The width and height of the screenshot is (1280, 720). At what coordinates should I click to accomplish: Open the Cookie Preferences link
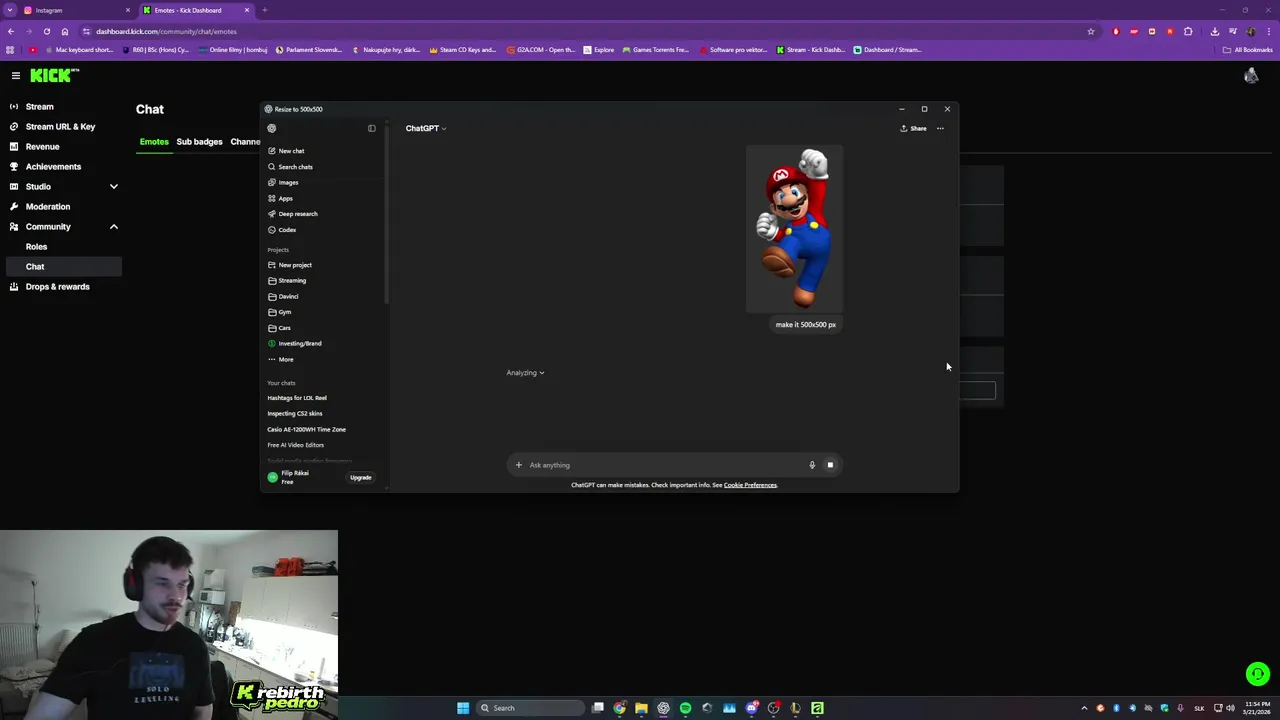(750, 485)
